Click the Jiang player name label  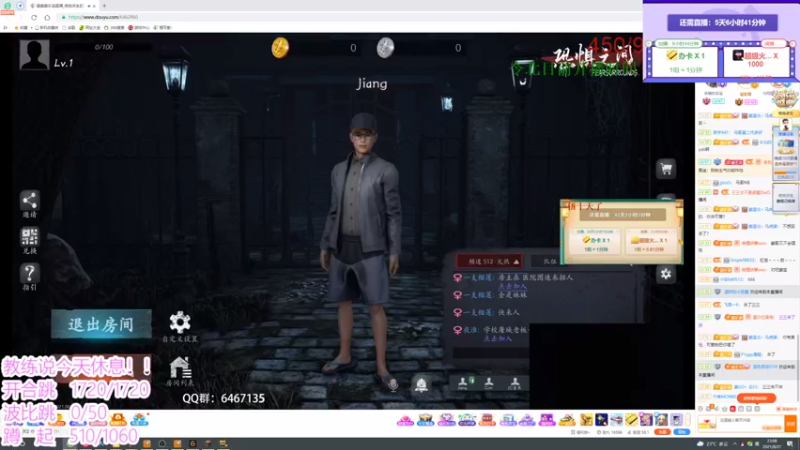click(371, 83)
